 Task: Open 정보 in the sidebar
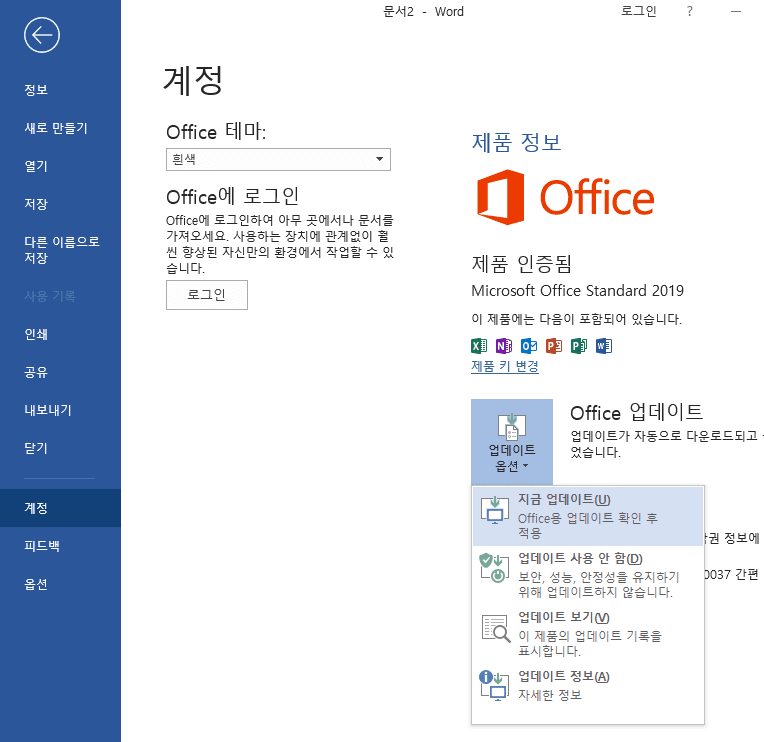pos(36,90)
